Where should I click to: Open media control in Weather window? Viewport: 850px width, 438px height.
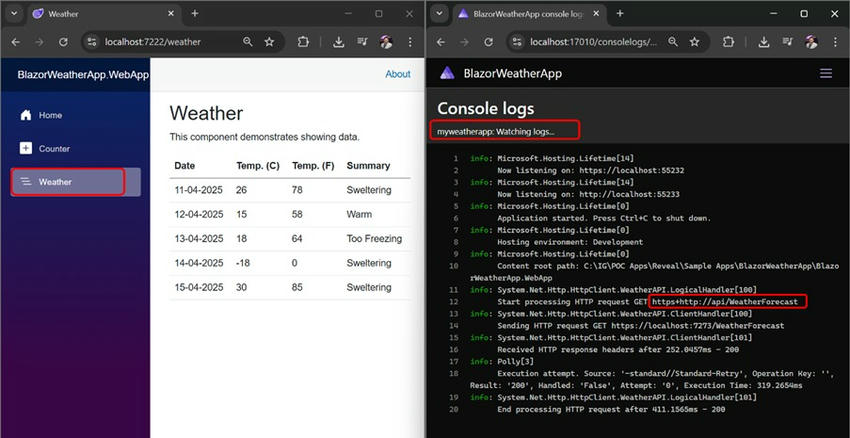[x=362, y=42]
